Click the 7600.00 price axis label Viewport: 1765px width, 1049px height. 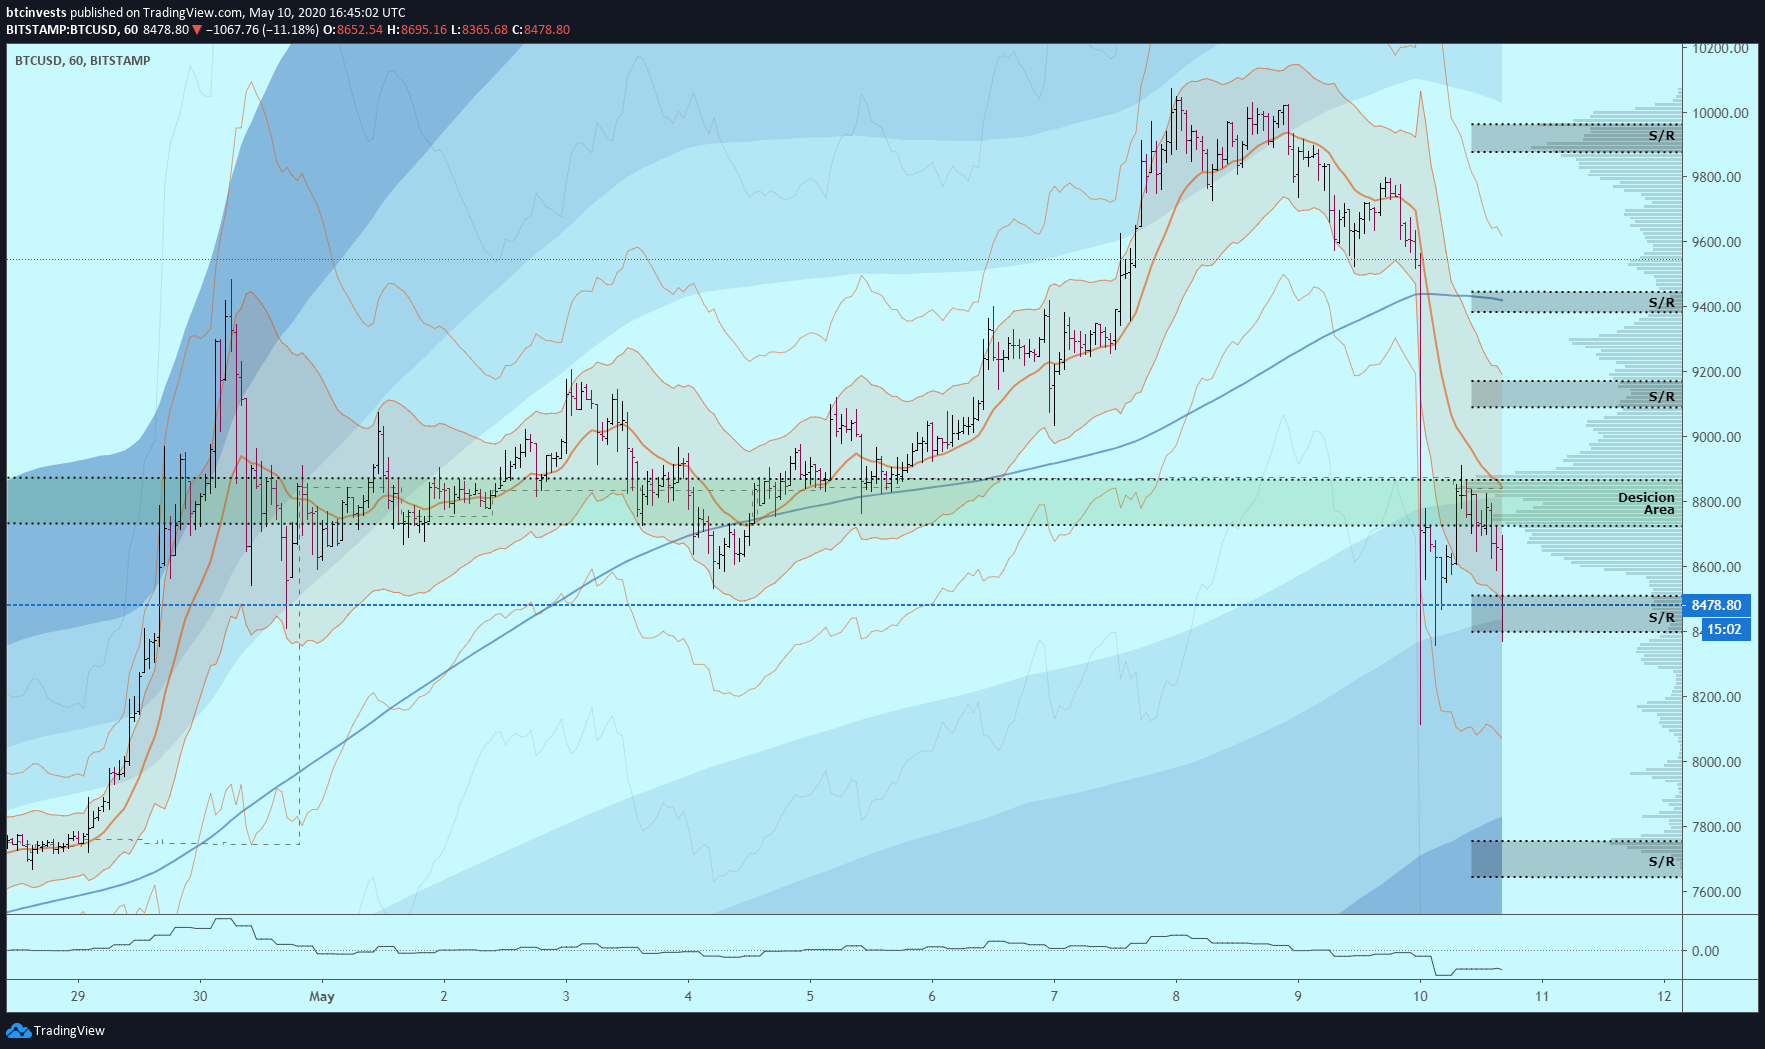point(1716,892)
